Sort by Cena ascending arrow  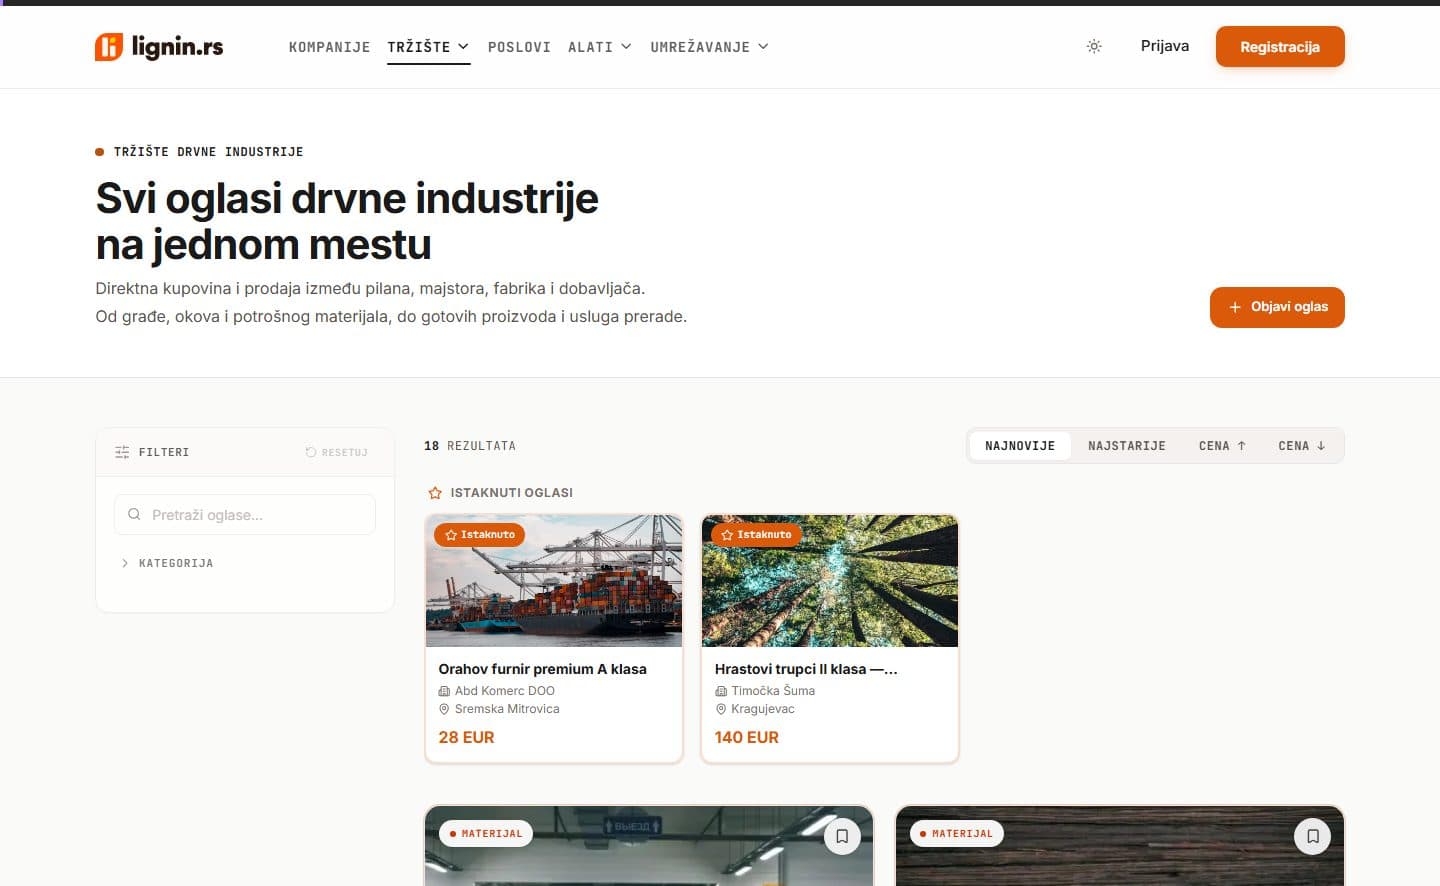pos(1222,446)
